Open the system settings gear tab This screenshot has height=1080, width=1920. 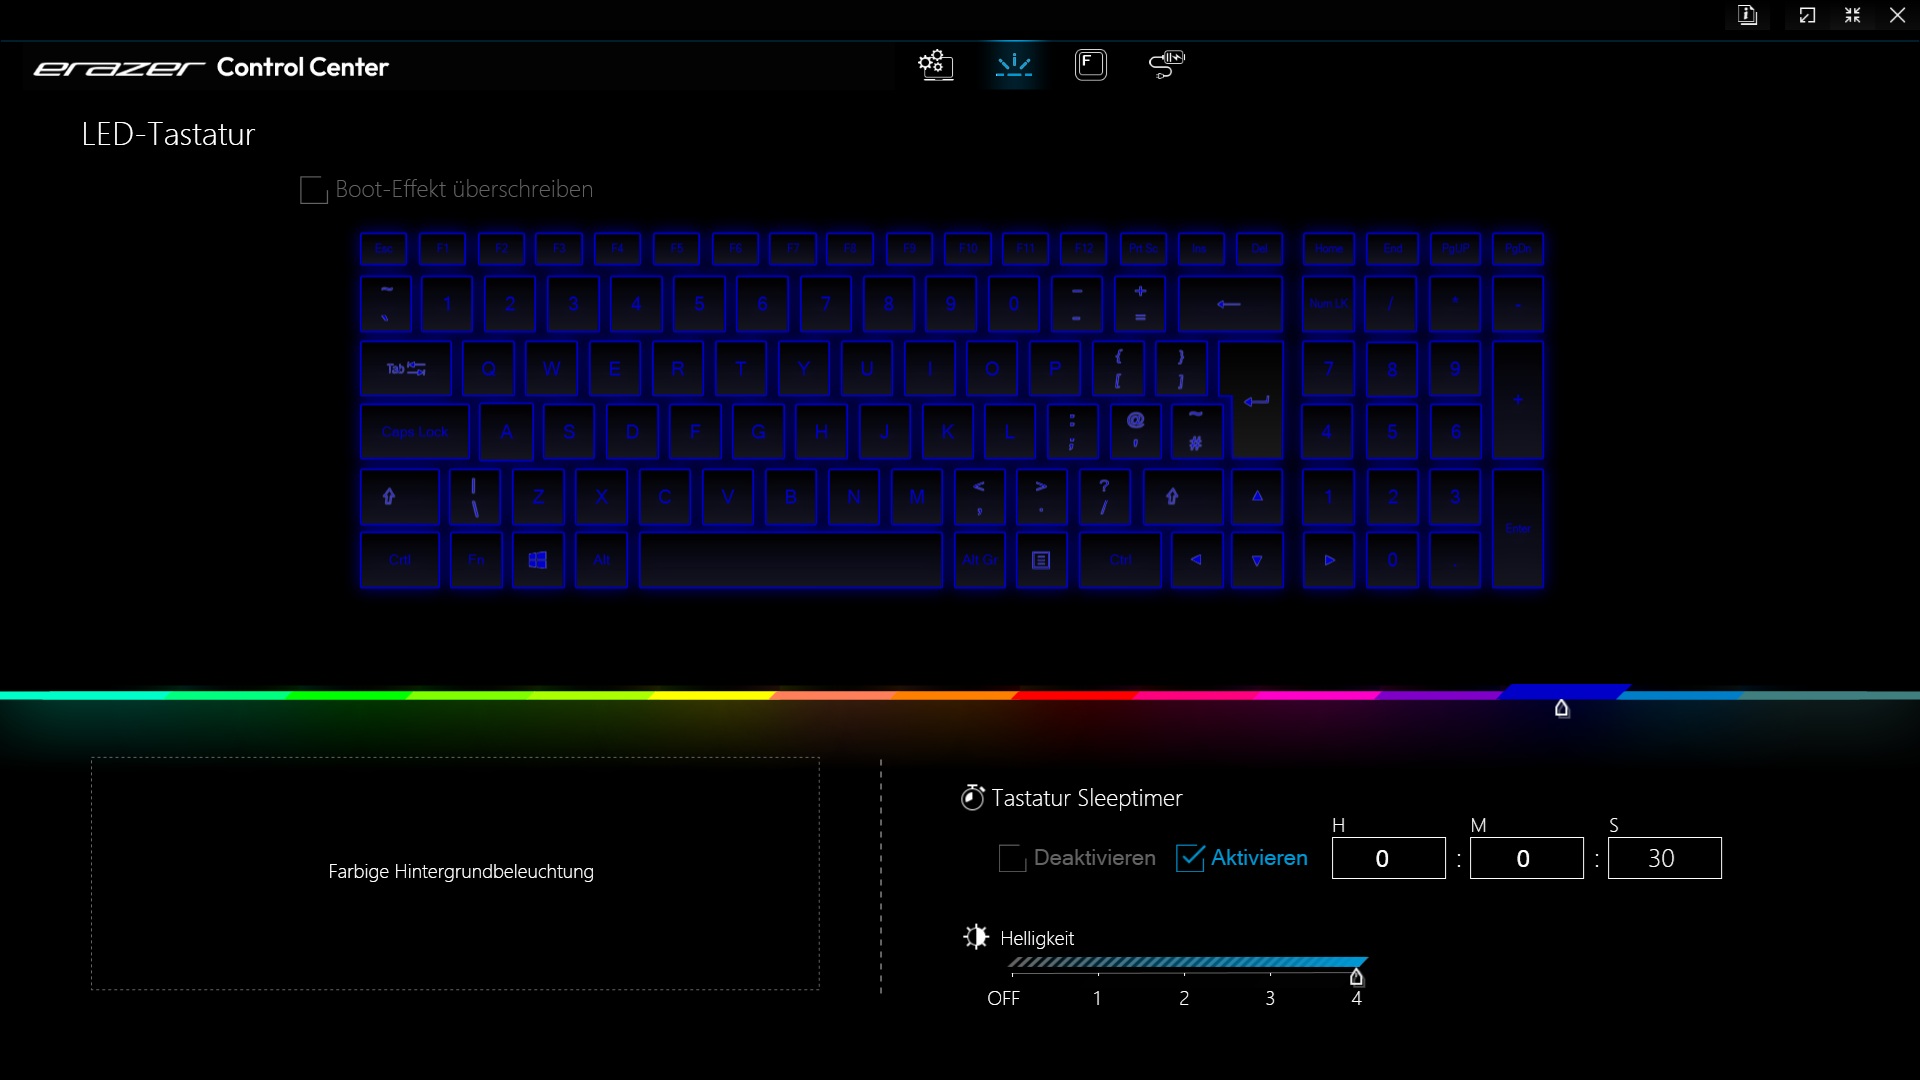point(935,66)
